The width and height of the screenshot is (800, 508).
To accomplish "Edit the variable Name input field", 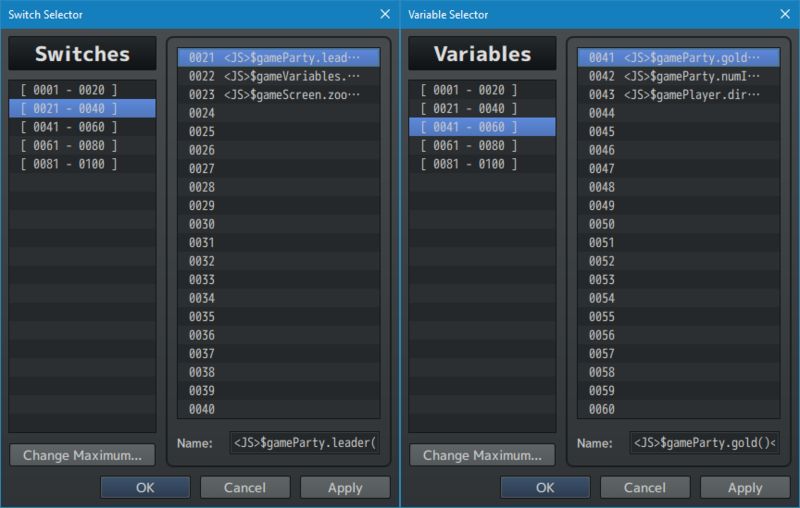I will click(704, 442).
